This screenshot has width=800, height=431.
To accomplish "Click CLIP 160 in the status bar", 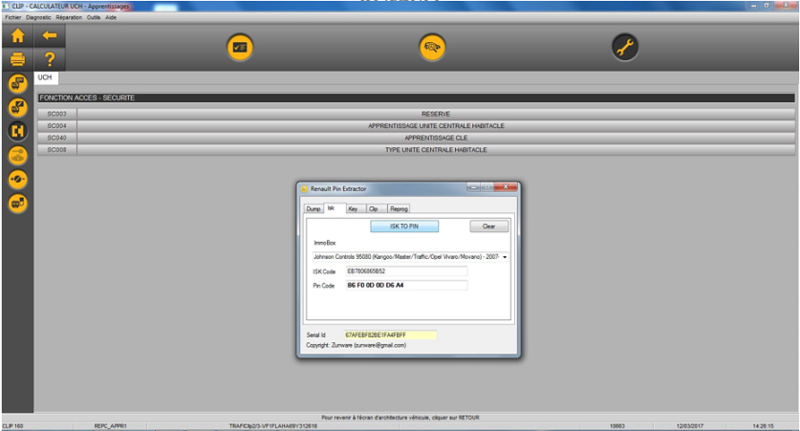I will 13,426.
